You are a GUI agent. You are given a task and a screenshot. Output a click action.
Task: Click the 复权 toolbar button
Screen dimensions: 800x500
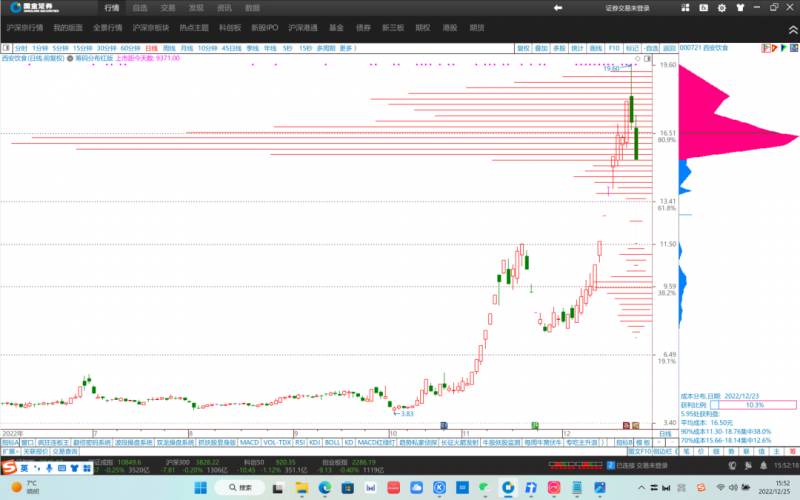[x=523, y=48]
